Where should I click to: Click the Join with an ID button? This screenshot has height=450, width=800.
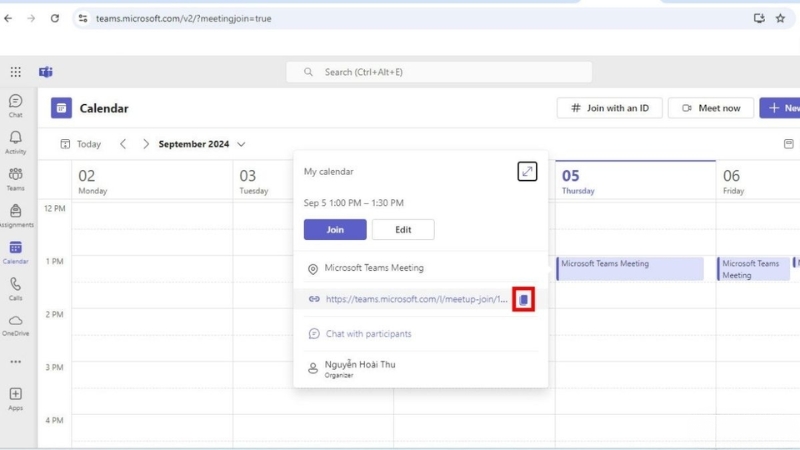609,108
